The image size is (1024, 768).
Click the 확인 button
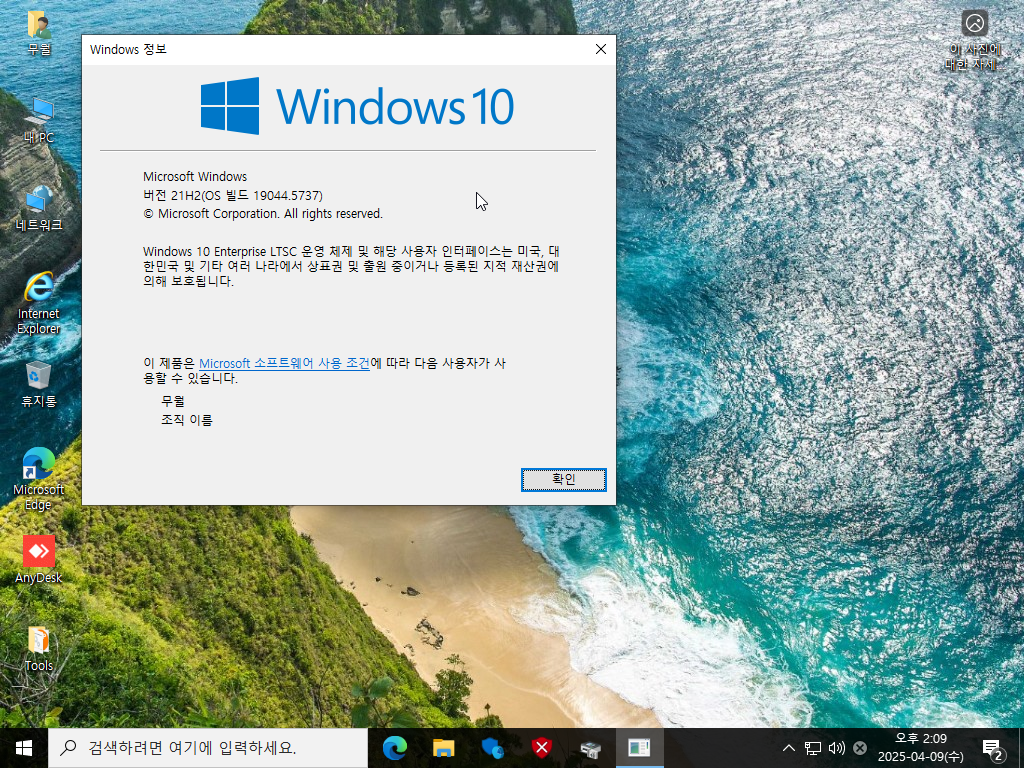point(564,479)
